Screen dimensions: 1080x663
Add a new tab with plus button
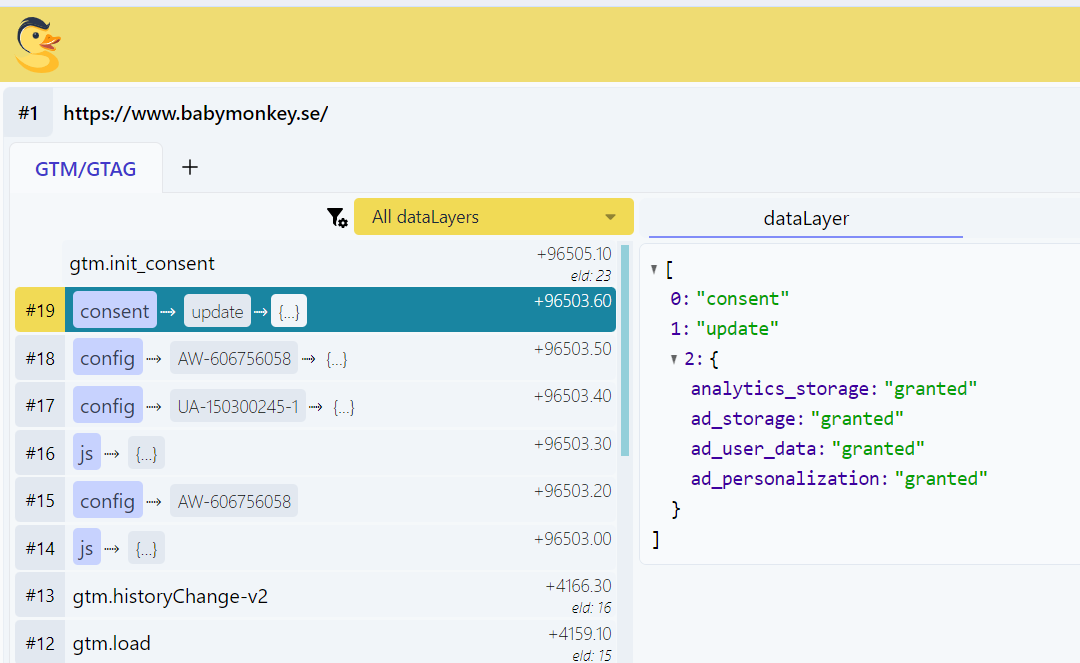[x=189, y=167]
